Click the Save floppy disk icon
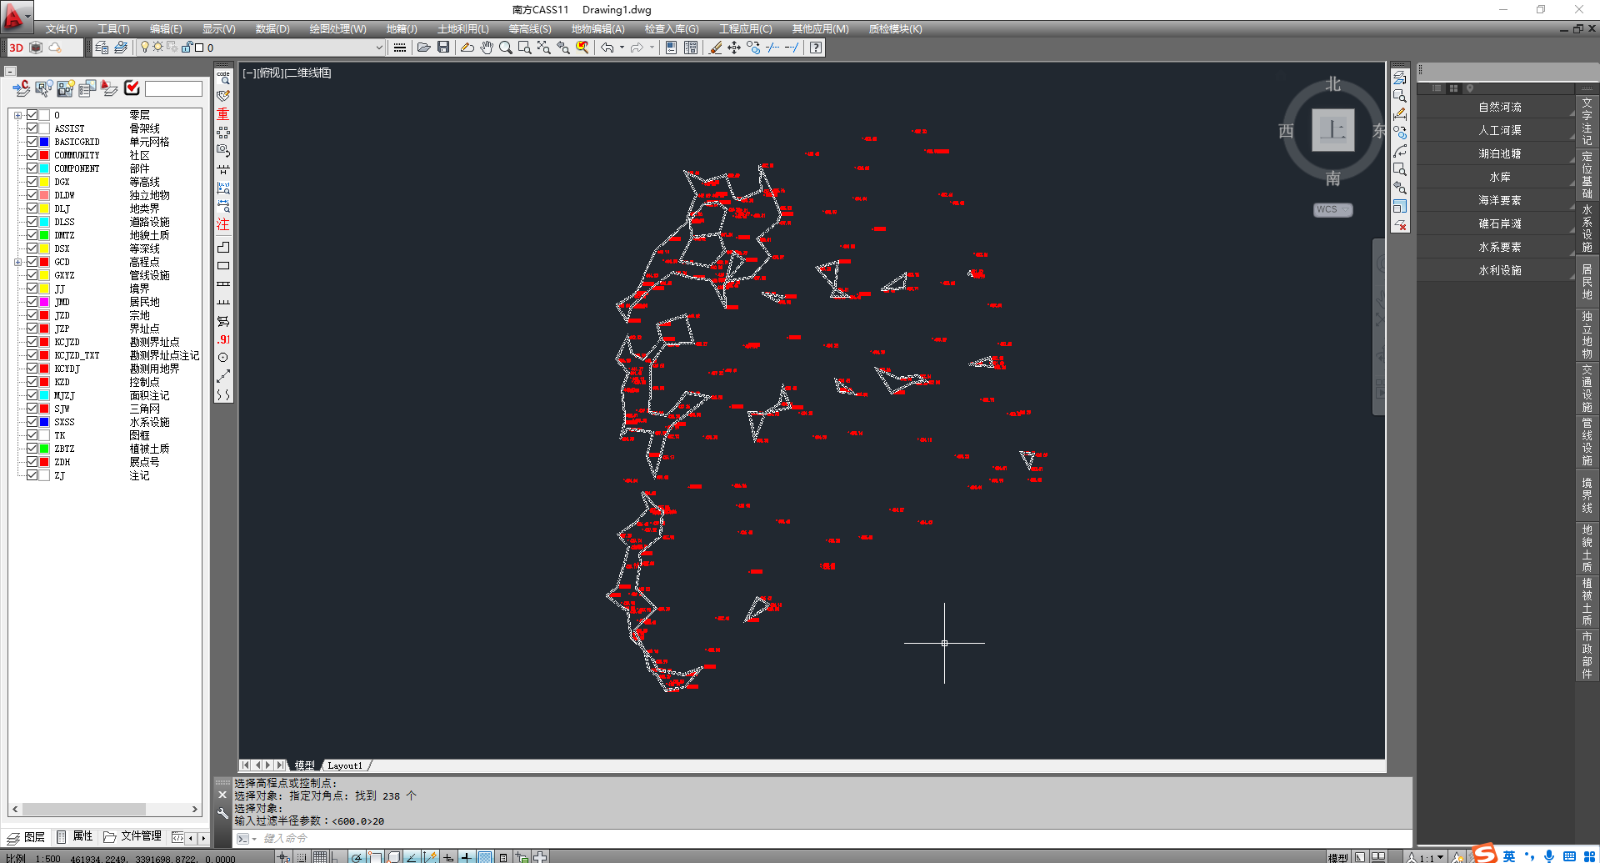This screenshot has height=863, width=1600. (443, 47)
